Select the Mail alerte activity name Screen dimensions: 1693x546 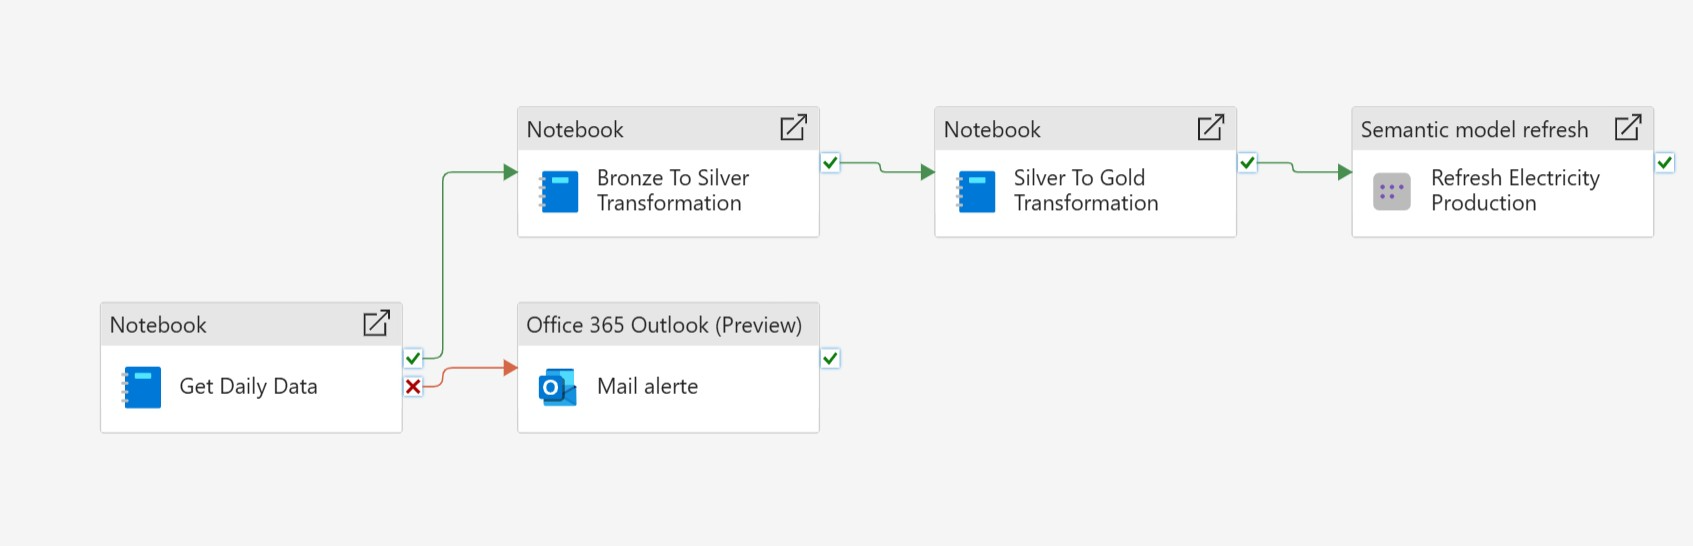pyautogui.click(x=647, y=386)
